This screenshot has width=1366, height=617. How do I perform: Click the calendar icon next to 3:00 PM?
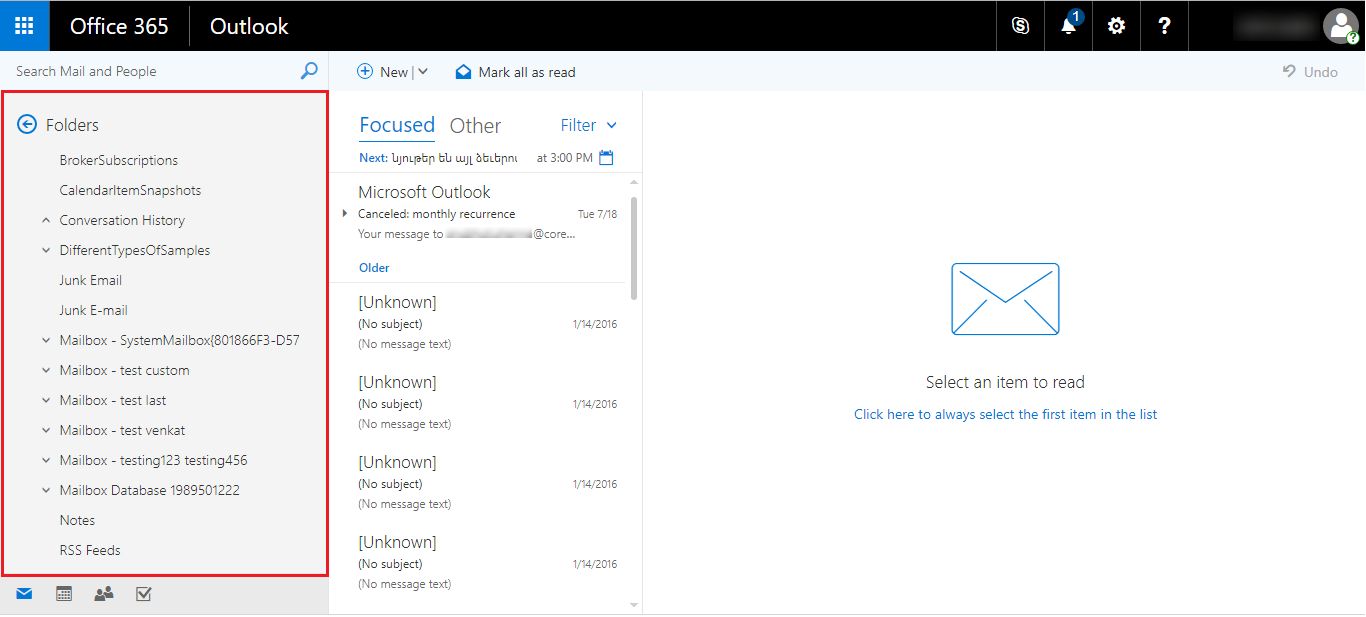pos(606,158)
